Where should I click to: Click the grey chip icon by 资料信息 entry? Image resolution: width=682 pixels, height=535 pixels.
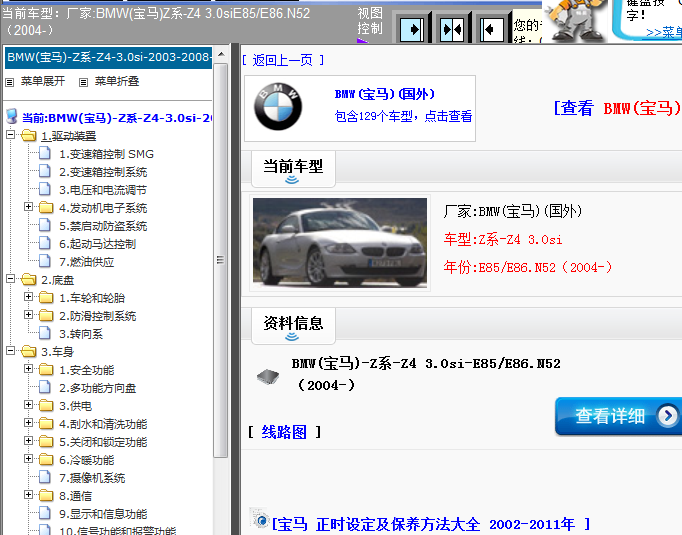pos(268,376)
